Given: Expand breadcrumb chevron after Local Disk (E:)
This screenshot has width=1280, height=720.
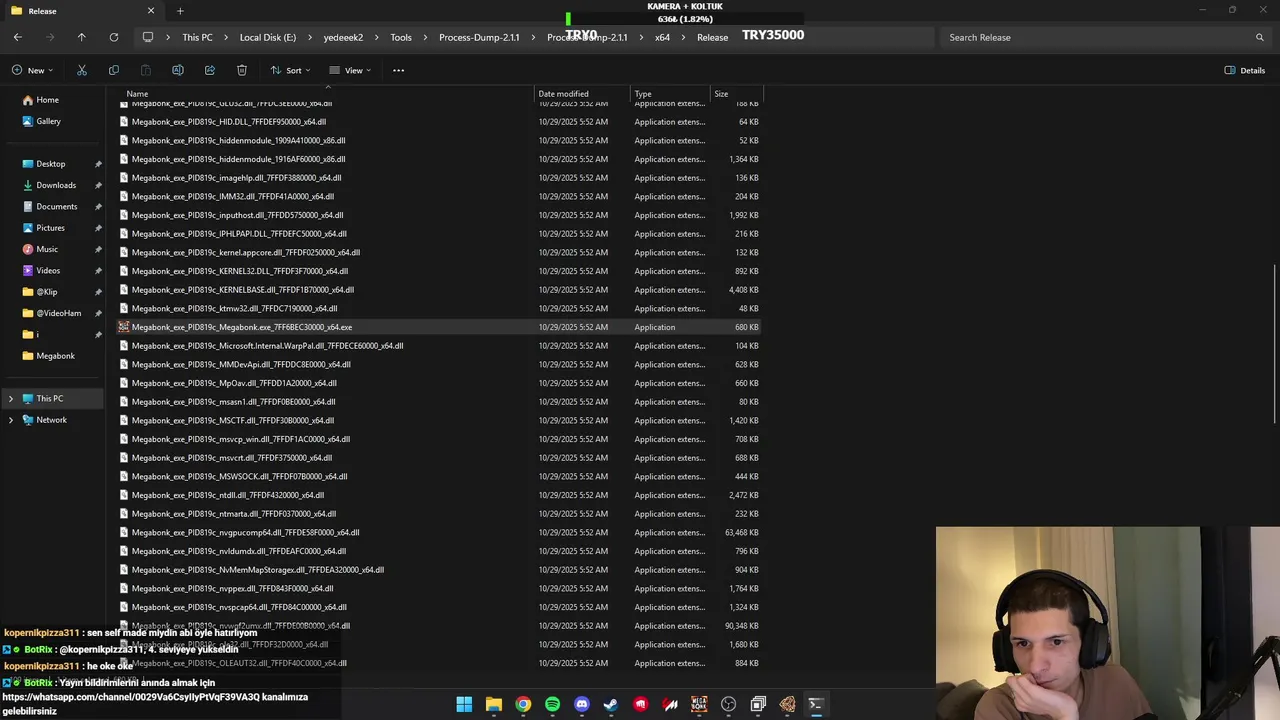Looking at the screenshot, I should [309, 37].
